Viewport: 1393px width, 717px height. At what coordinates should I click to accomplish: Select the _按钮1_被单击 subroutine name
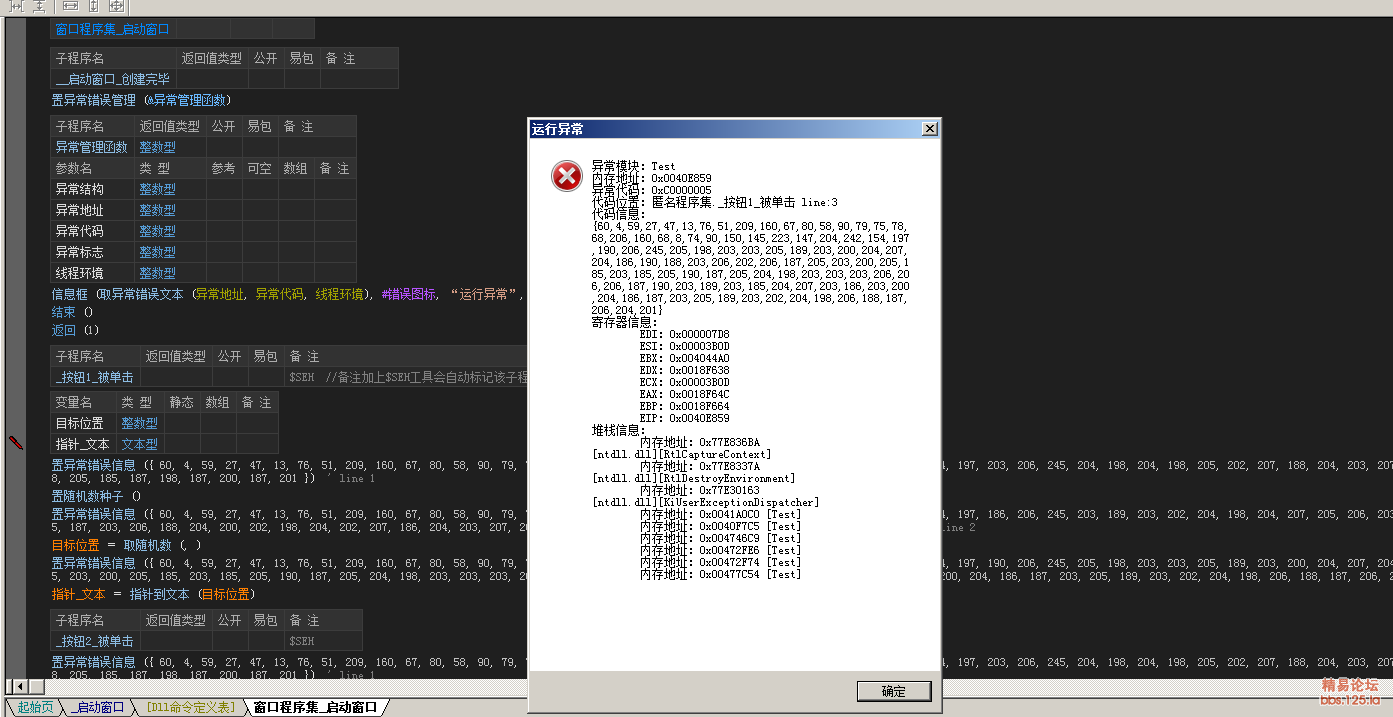[x=96, y=377]
